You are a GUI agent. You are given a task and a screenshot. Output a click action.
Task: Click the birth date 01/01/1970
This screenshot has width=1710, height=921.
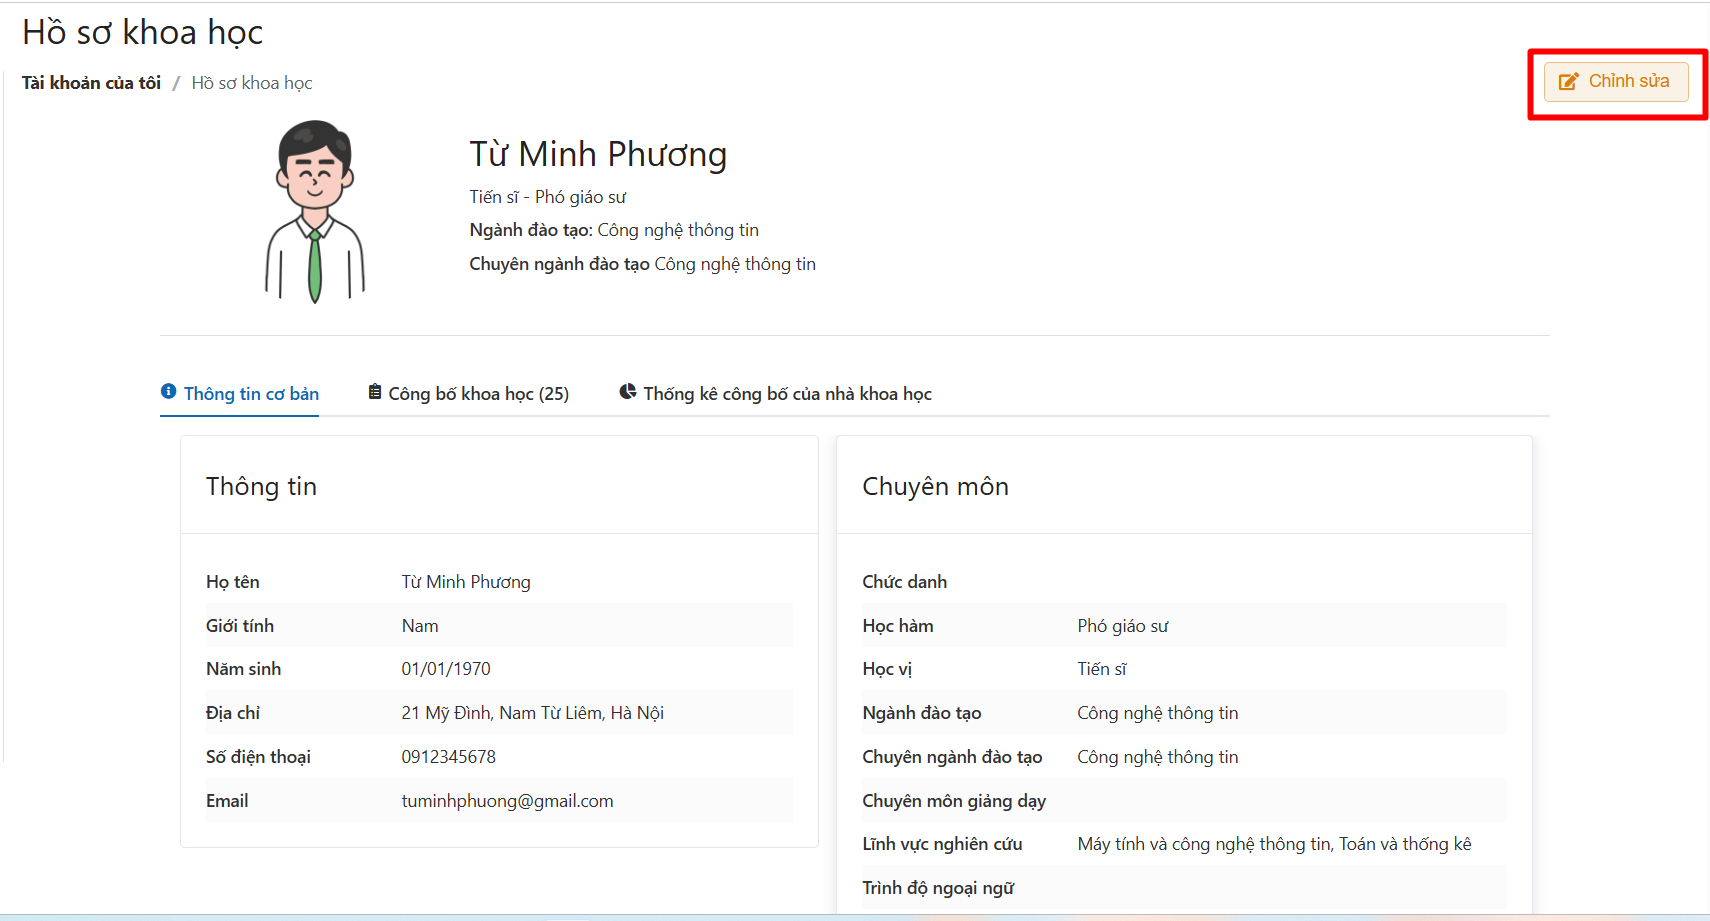446,669
